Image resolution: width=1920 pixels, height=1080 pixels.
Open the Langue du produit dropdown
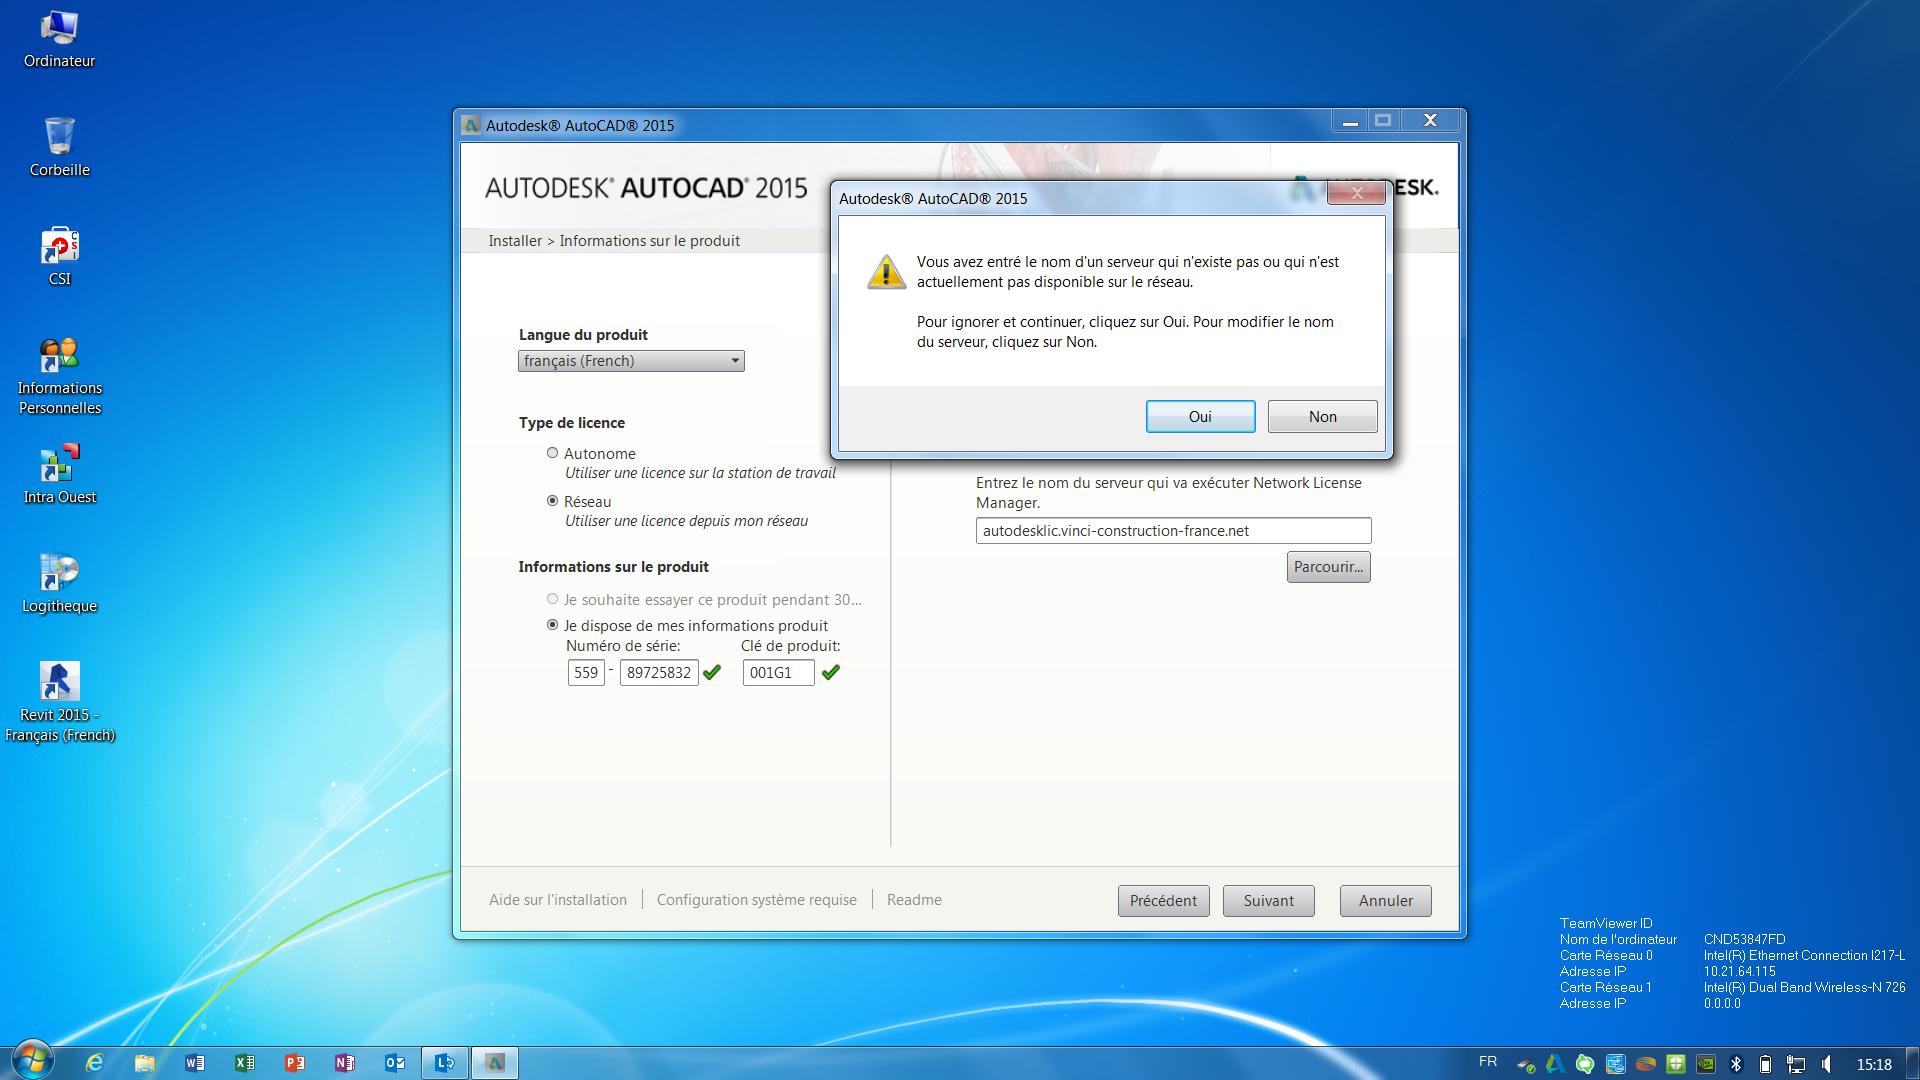point(631,361)
